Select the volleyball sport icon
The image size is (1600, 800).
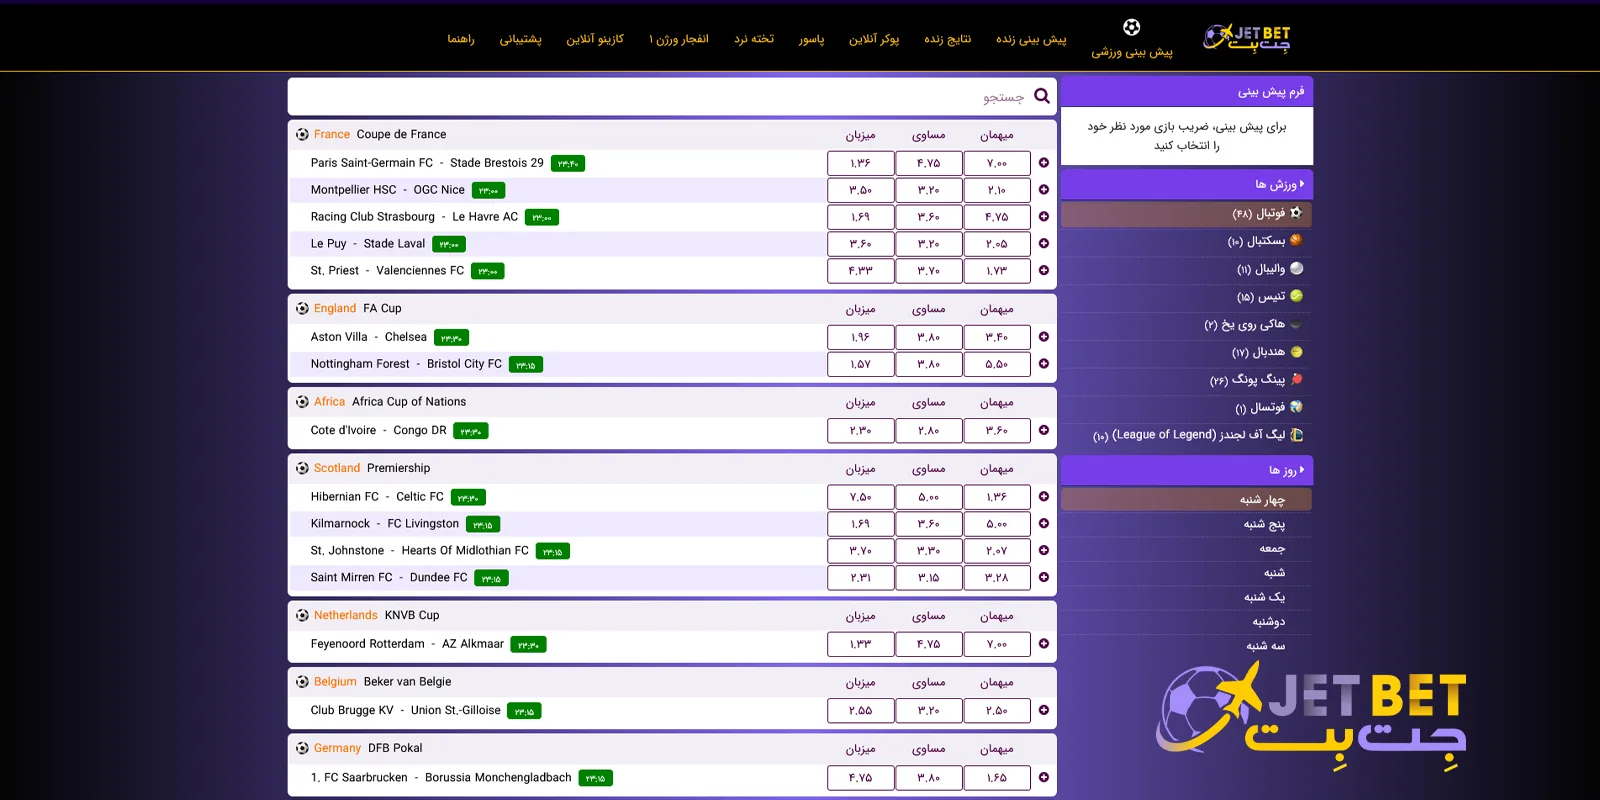pos(1296,268)
